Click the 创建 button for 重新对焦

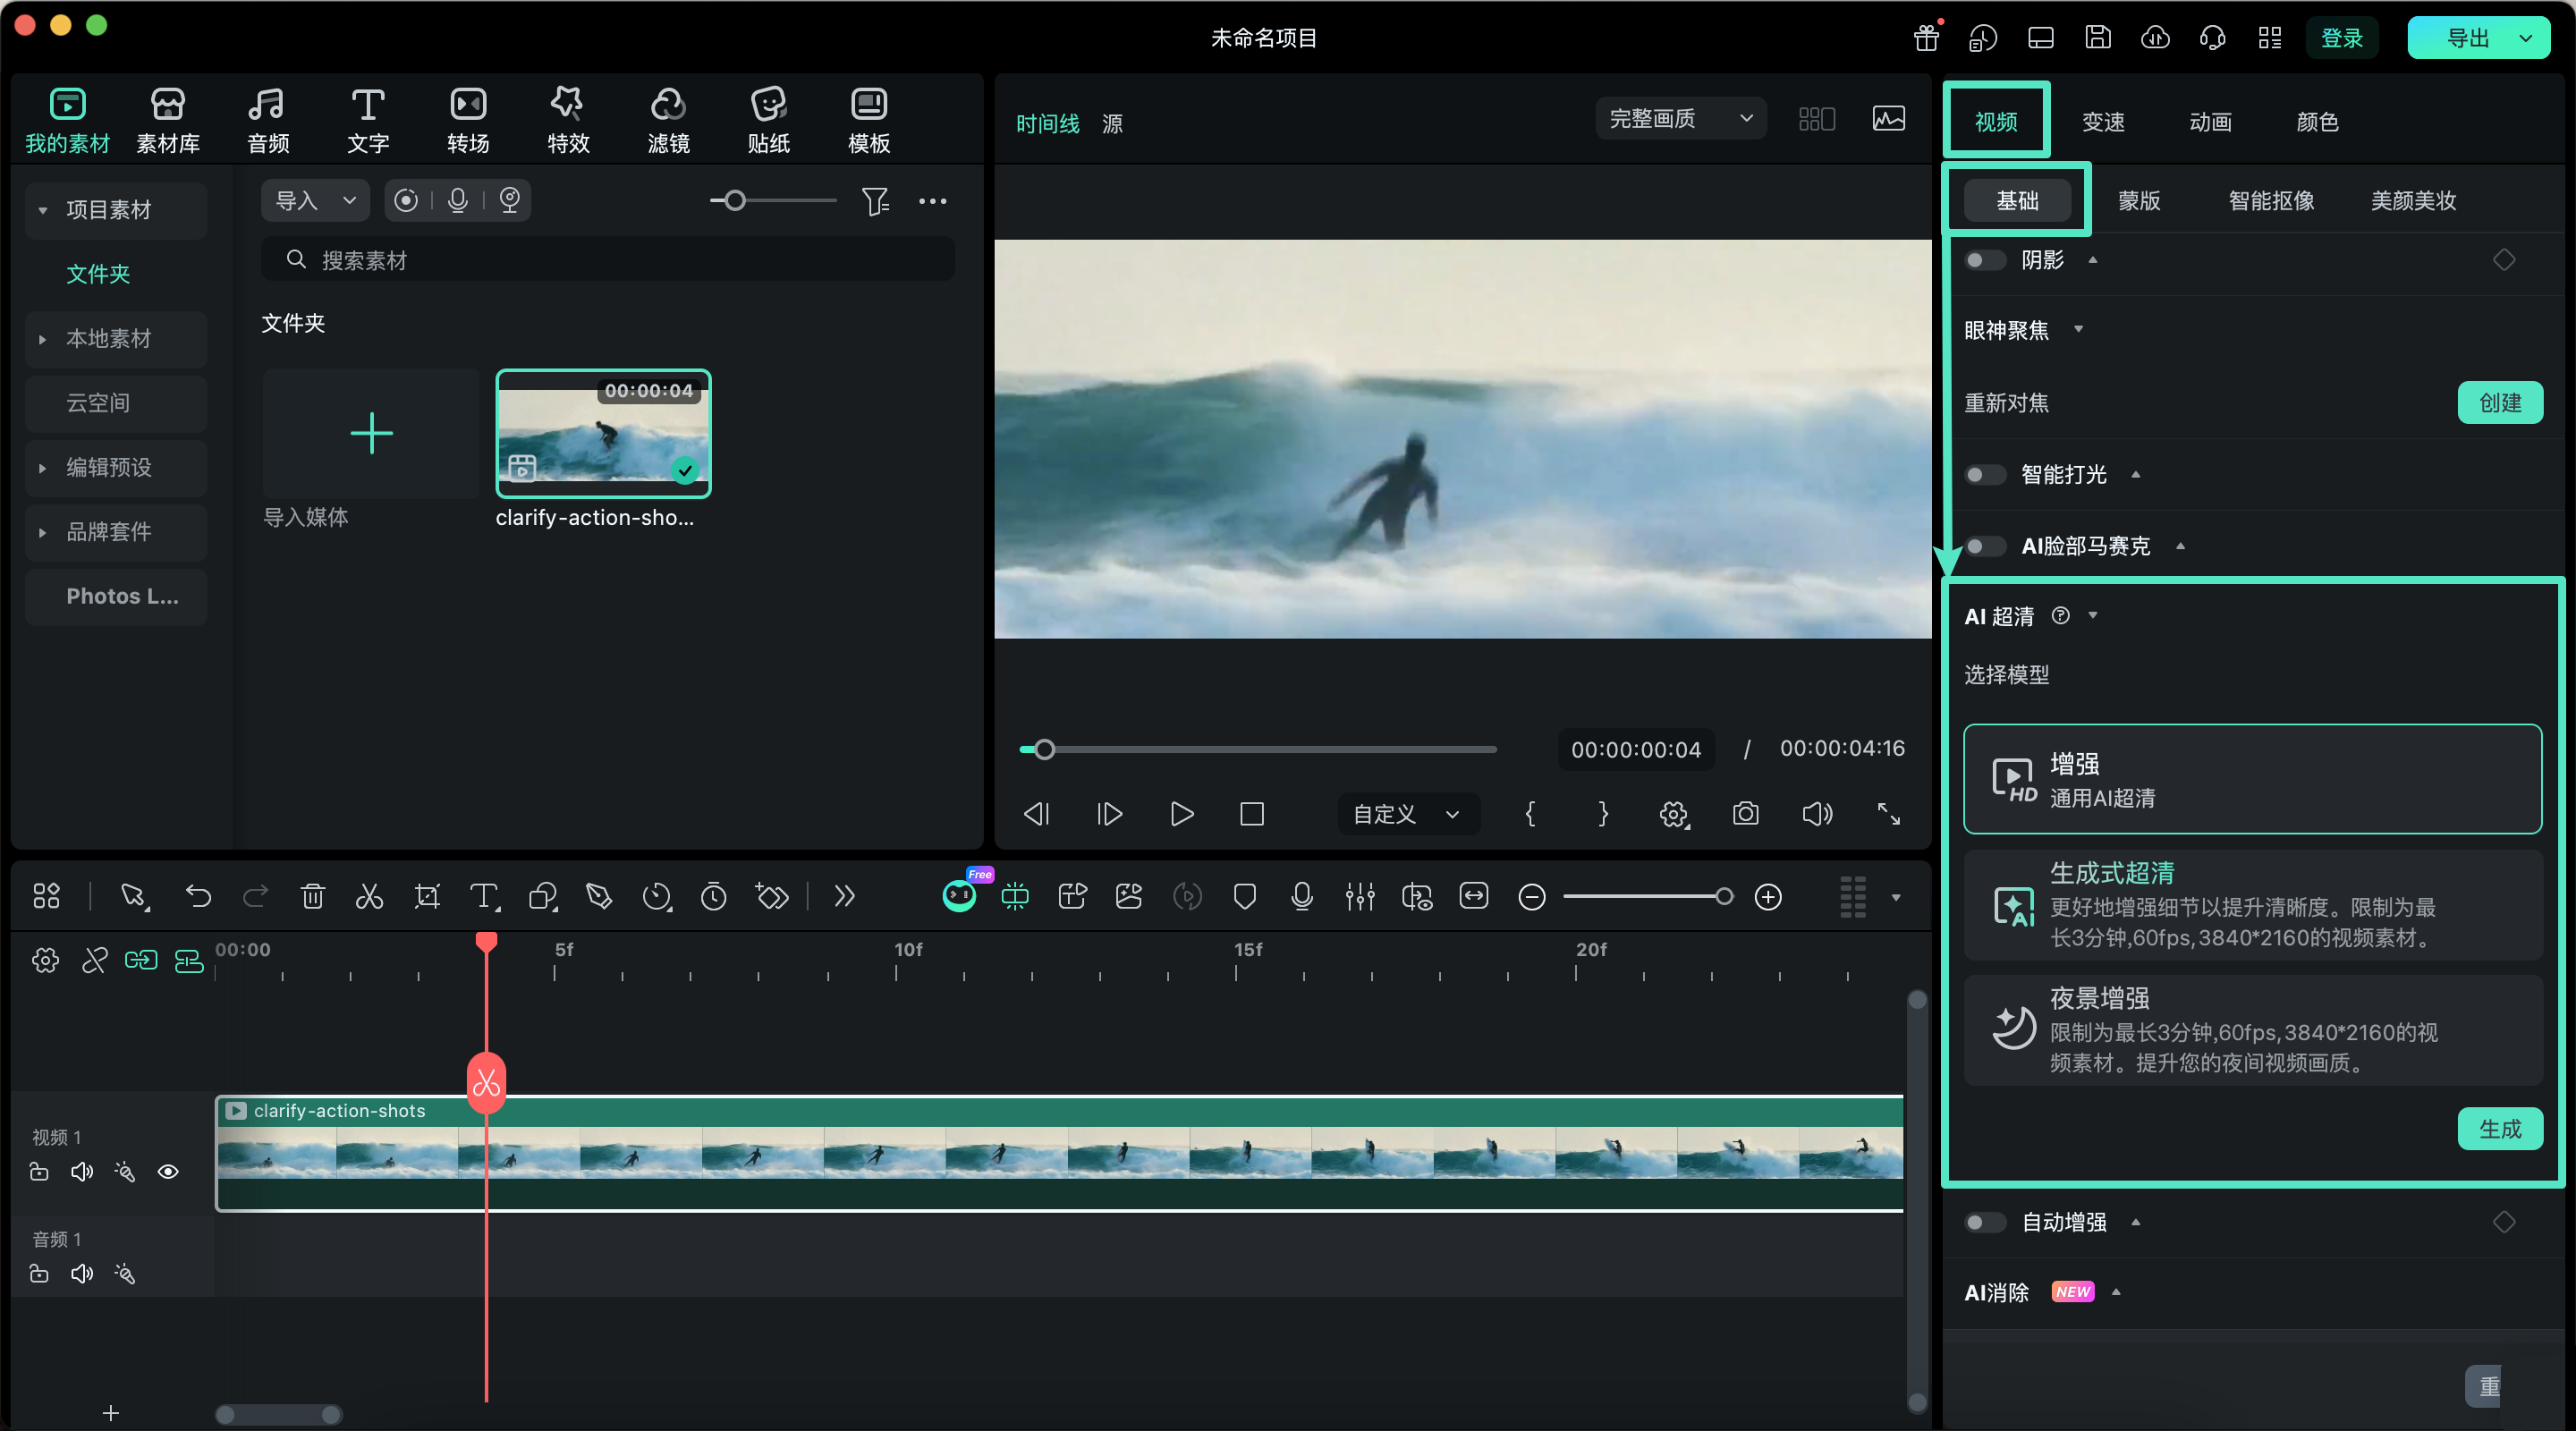tap(2499, 402)
